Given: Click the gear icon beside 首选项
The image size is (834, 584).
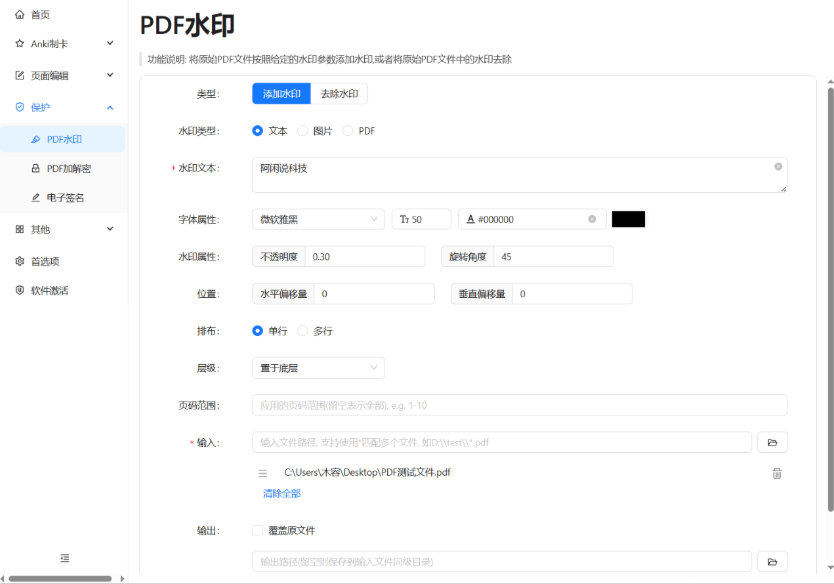Looking at the screenshot, I should point(20,261).
